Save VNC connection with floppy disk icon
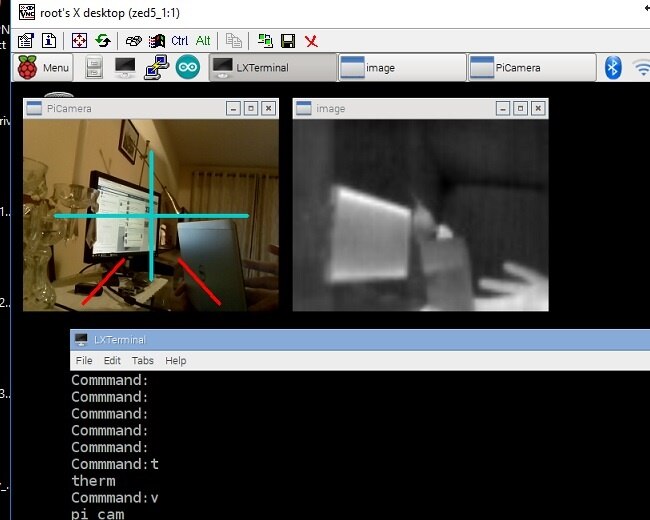 [288, 41]
